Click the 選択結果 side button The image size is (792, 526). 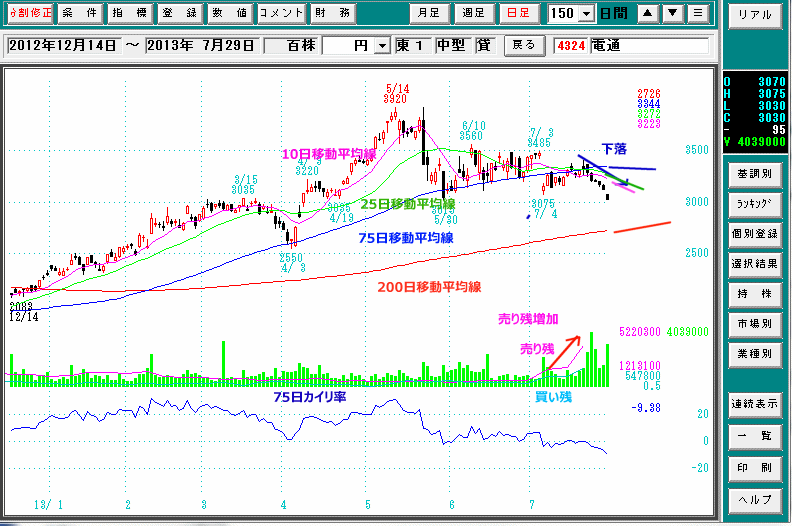755,264
